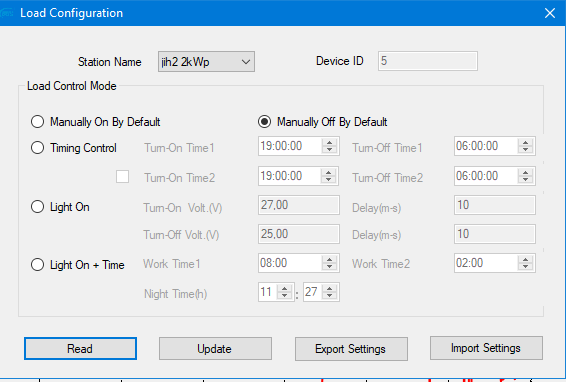Increase Turn-On Time2 with up arrow
The width and height of the screenshot is (566, 382).
coord(328,173)
